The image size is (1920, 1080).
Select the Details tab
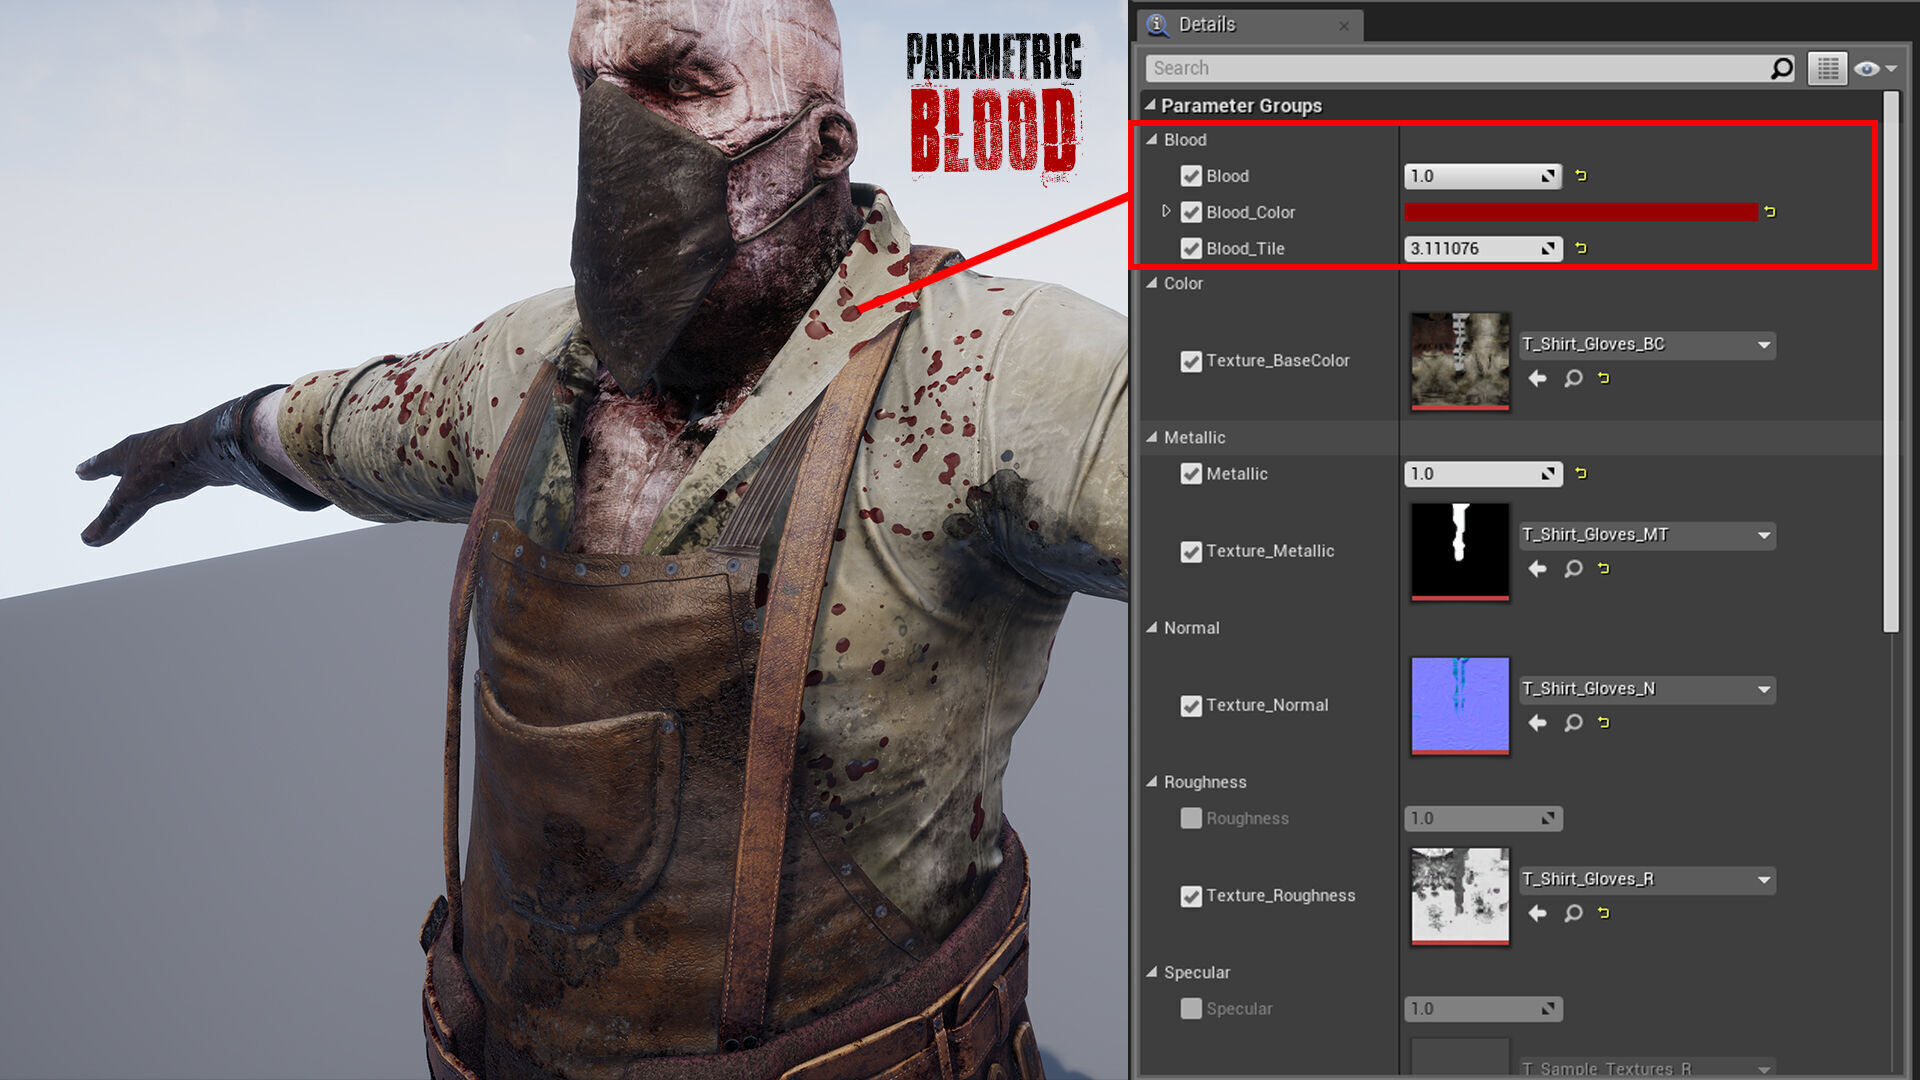1248,25
